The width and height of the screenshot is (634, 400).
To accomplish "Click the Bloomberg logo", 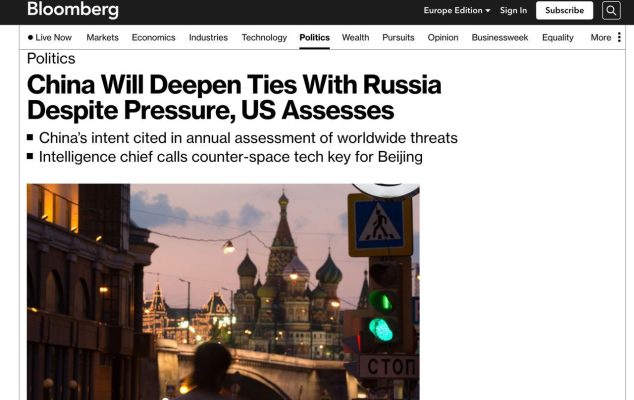I will pos(73,9).
